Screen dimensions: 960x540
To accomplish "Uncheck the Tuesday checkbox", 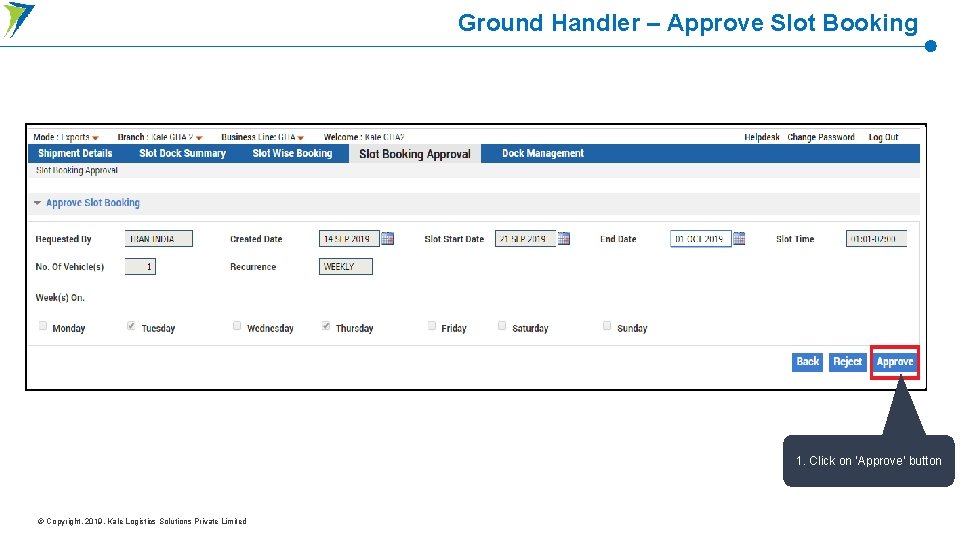I will coord(131,326).
